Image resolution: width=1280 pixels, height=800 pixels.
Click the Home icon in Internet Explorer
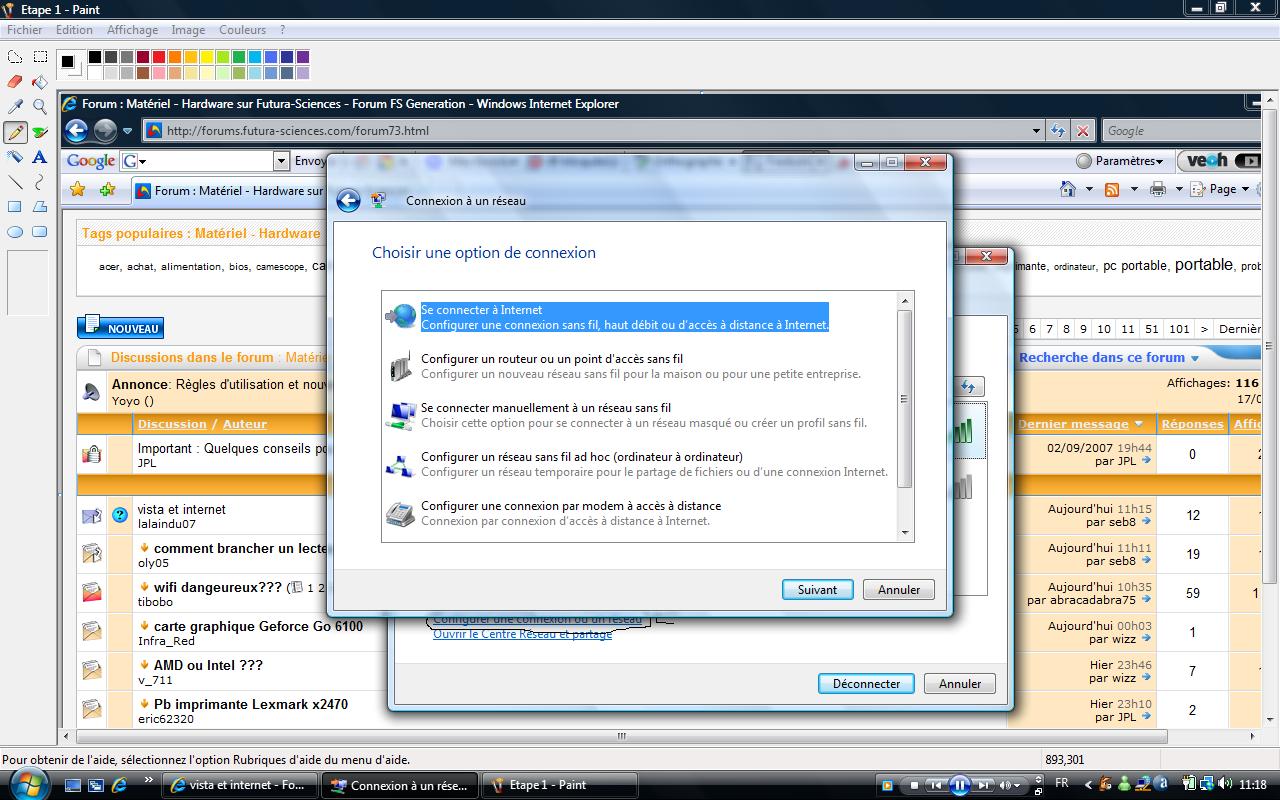[1068, 189]
